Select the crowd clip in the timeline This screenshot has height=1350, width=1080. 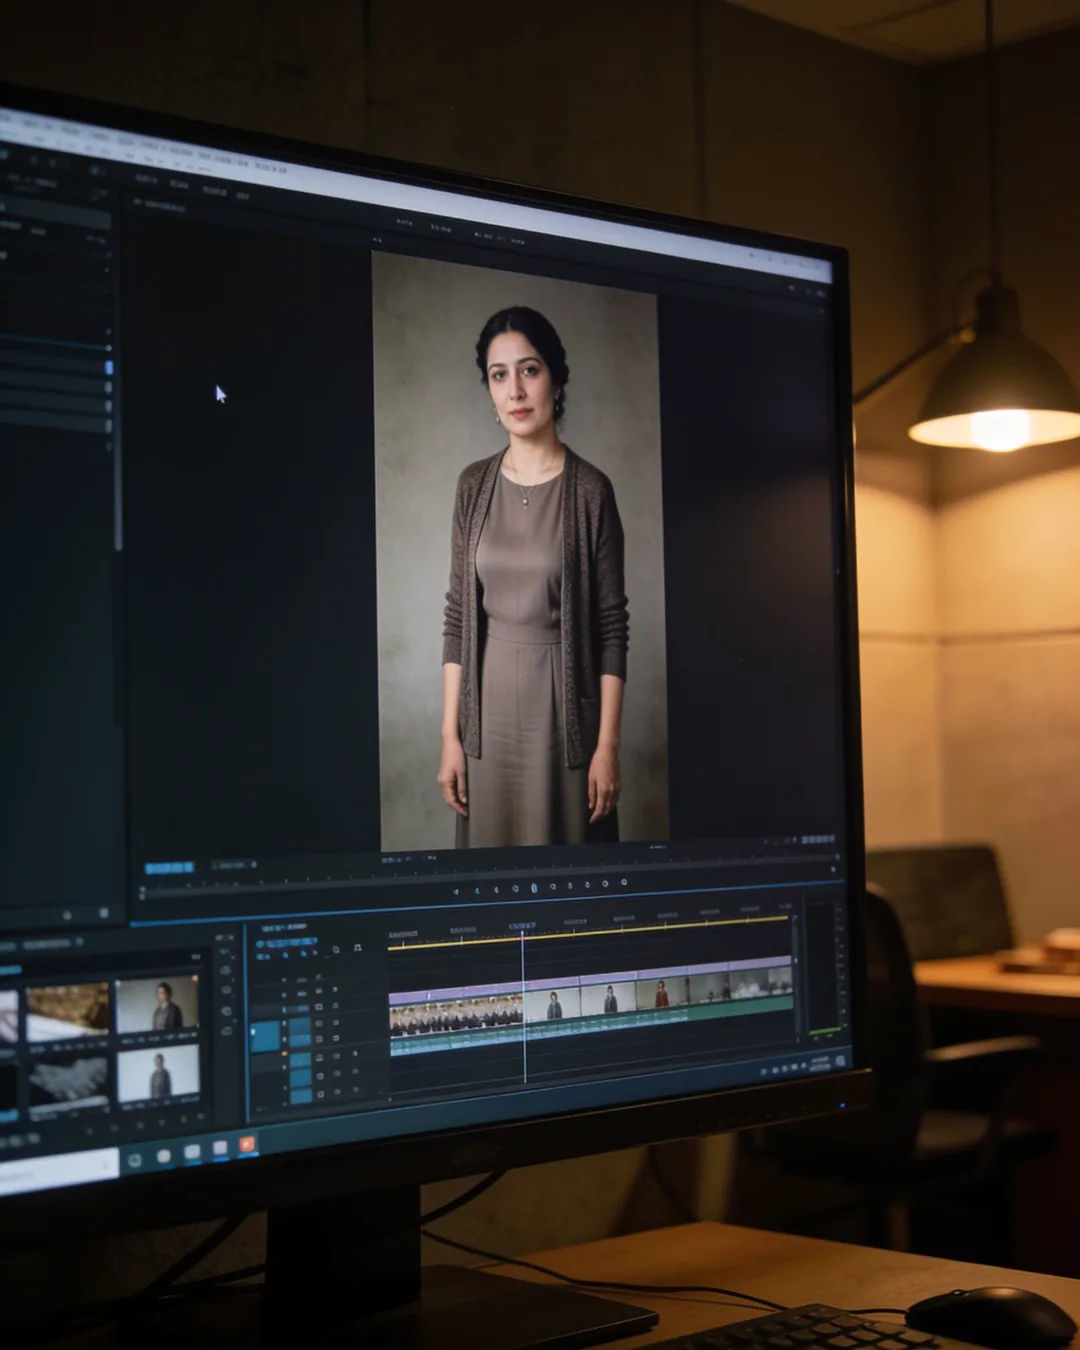click(x=455, y=1017)
